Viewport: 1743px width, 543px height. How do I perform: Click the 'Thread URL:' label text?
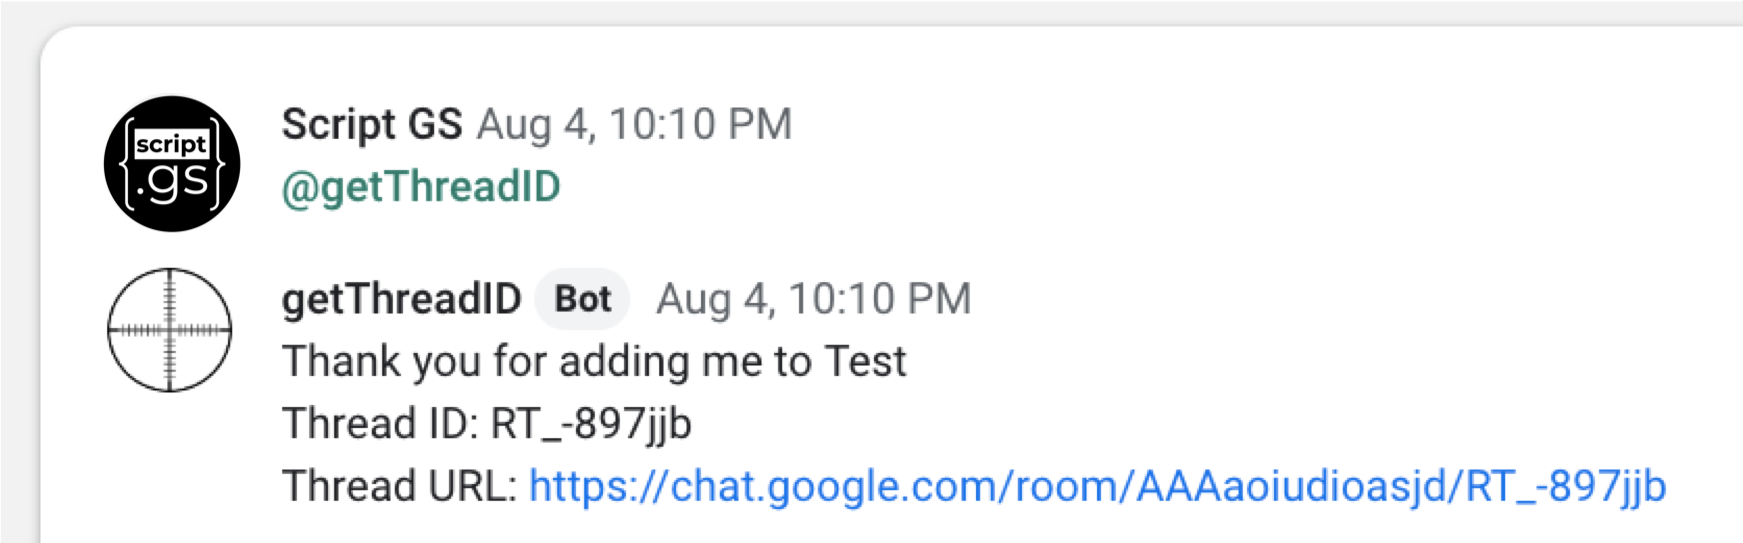click(x=400, y=487)
